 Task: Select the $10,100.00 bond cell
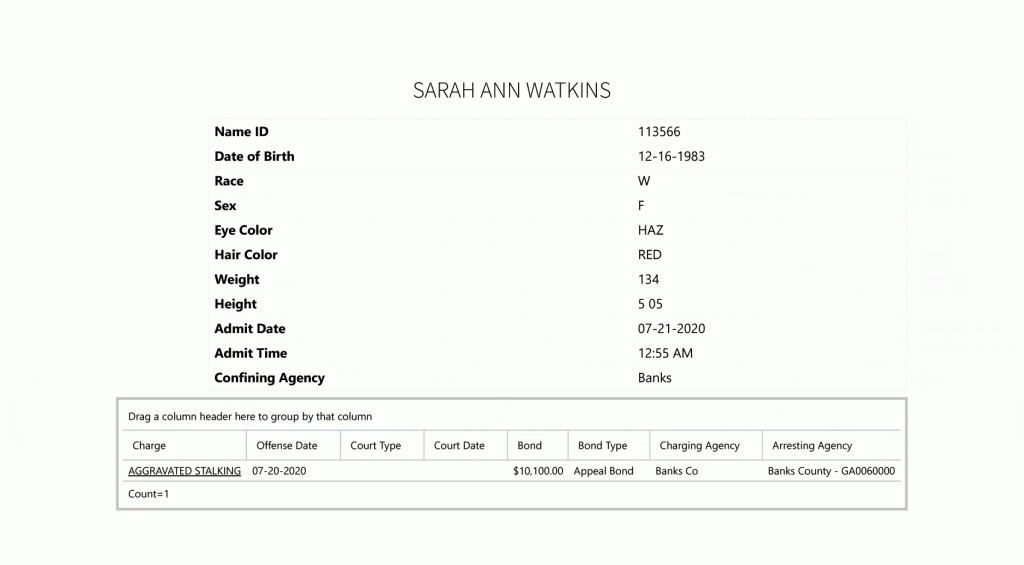pos(538,471)
